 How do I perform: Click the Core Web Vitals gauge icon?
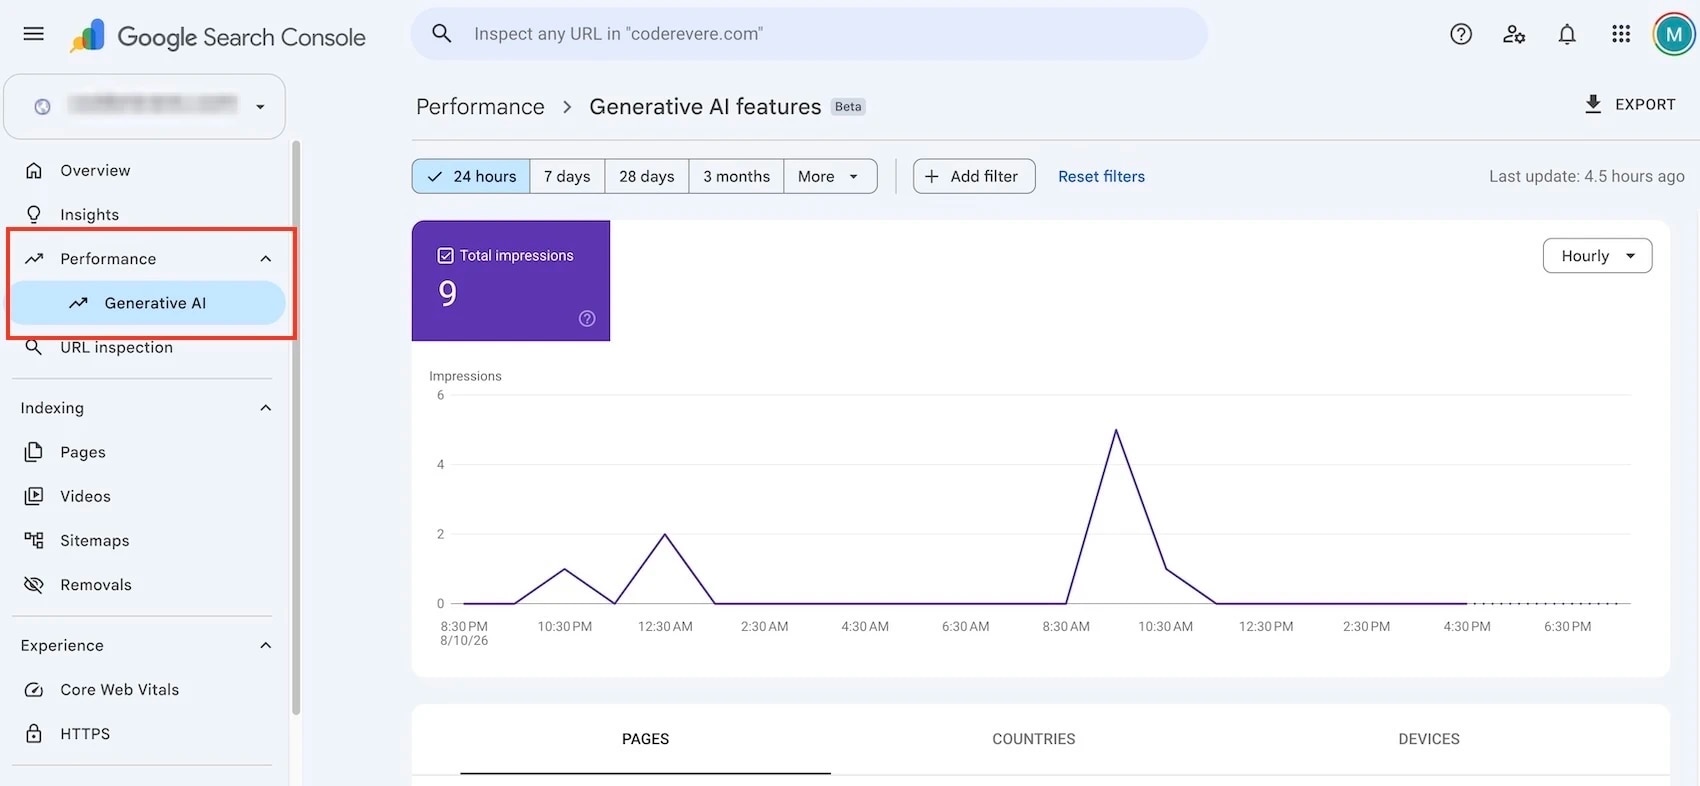(34, 690)
